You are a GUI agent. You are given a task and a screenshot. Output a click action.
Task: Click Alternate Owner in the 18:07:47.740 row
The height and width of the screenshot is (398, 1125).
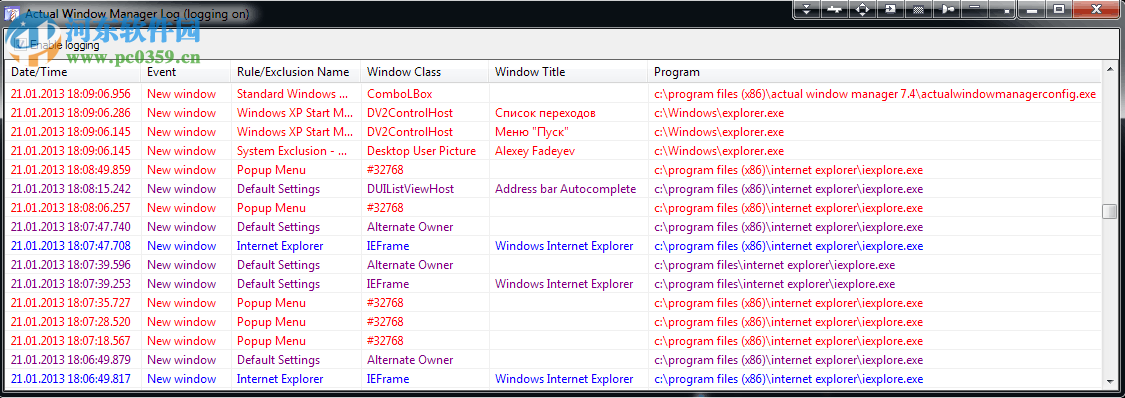pos(410,227)
